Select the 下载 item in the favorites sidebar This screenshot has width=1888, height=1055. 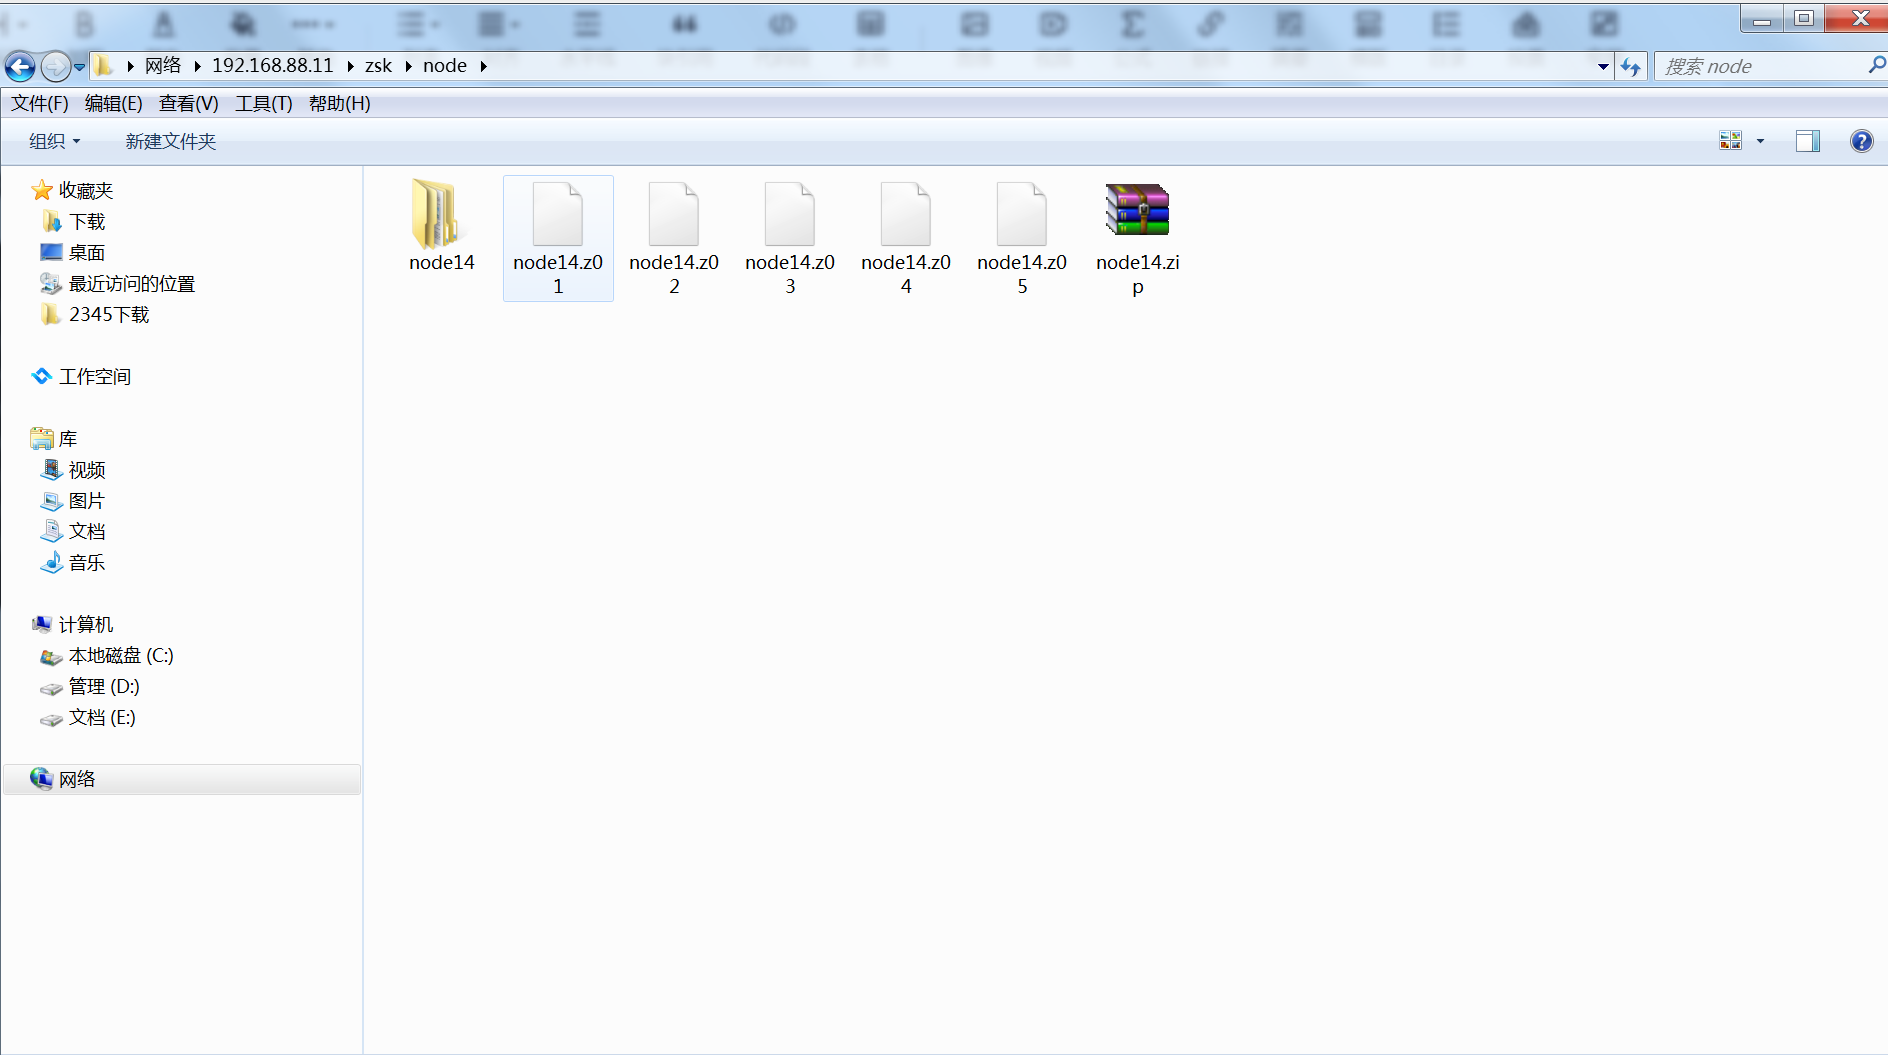point(86,221)
